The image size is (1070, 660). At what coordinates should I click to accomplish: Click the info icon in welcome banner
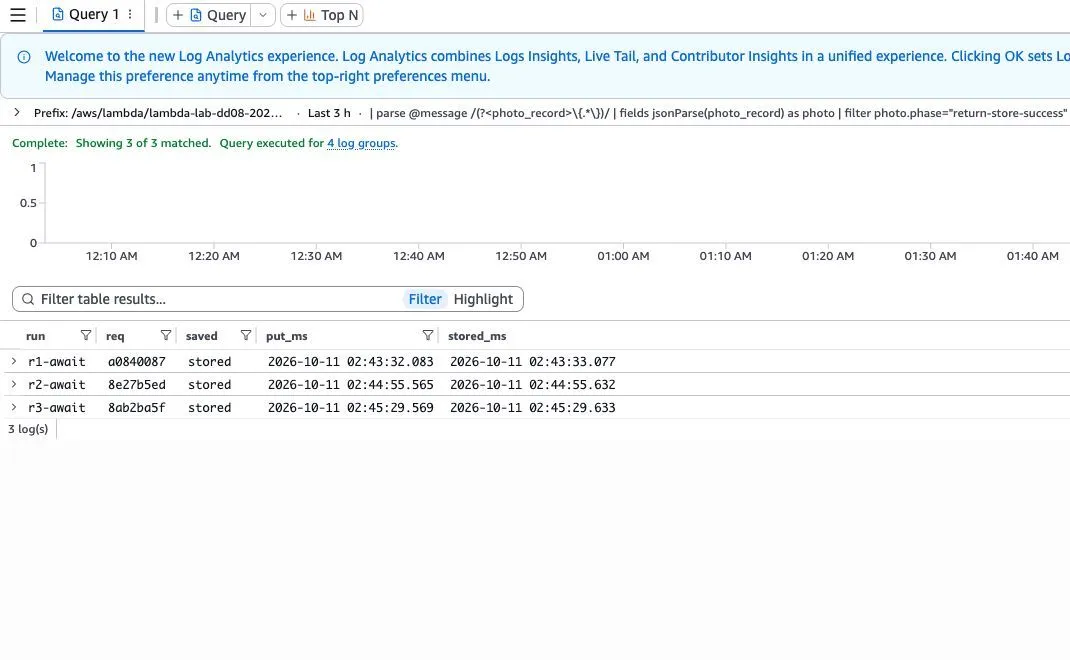point(24,57)
